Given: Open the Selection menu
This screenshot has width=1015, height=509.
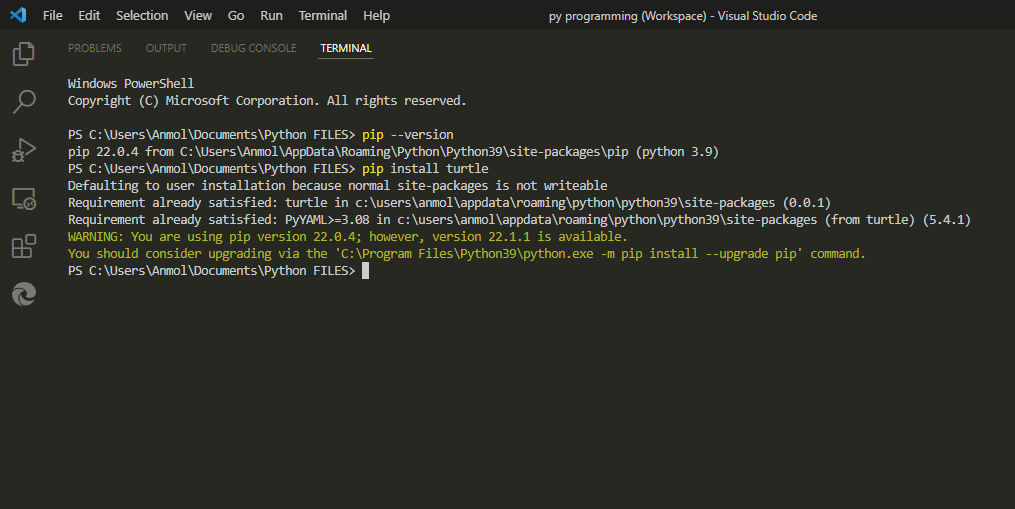Looking at the screenshot, I should pos(142,16).
